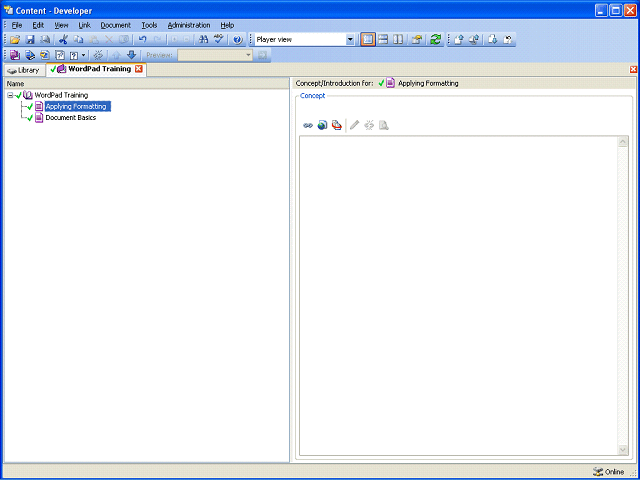Close the WordPad Training tab with red X
This screenshot has width=640, height=480.
139,69
